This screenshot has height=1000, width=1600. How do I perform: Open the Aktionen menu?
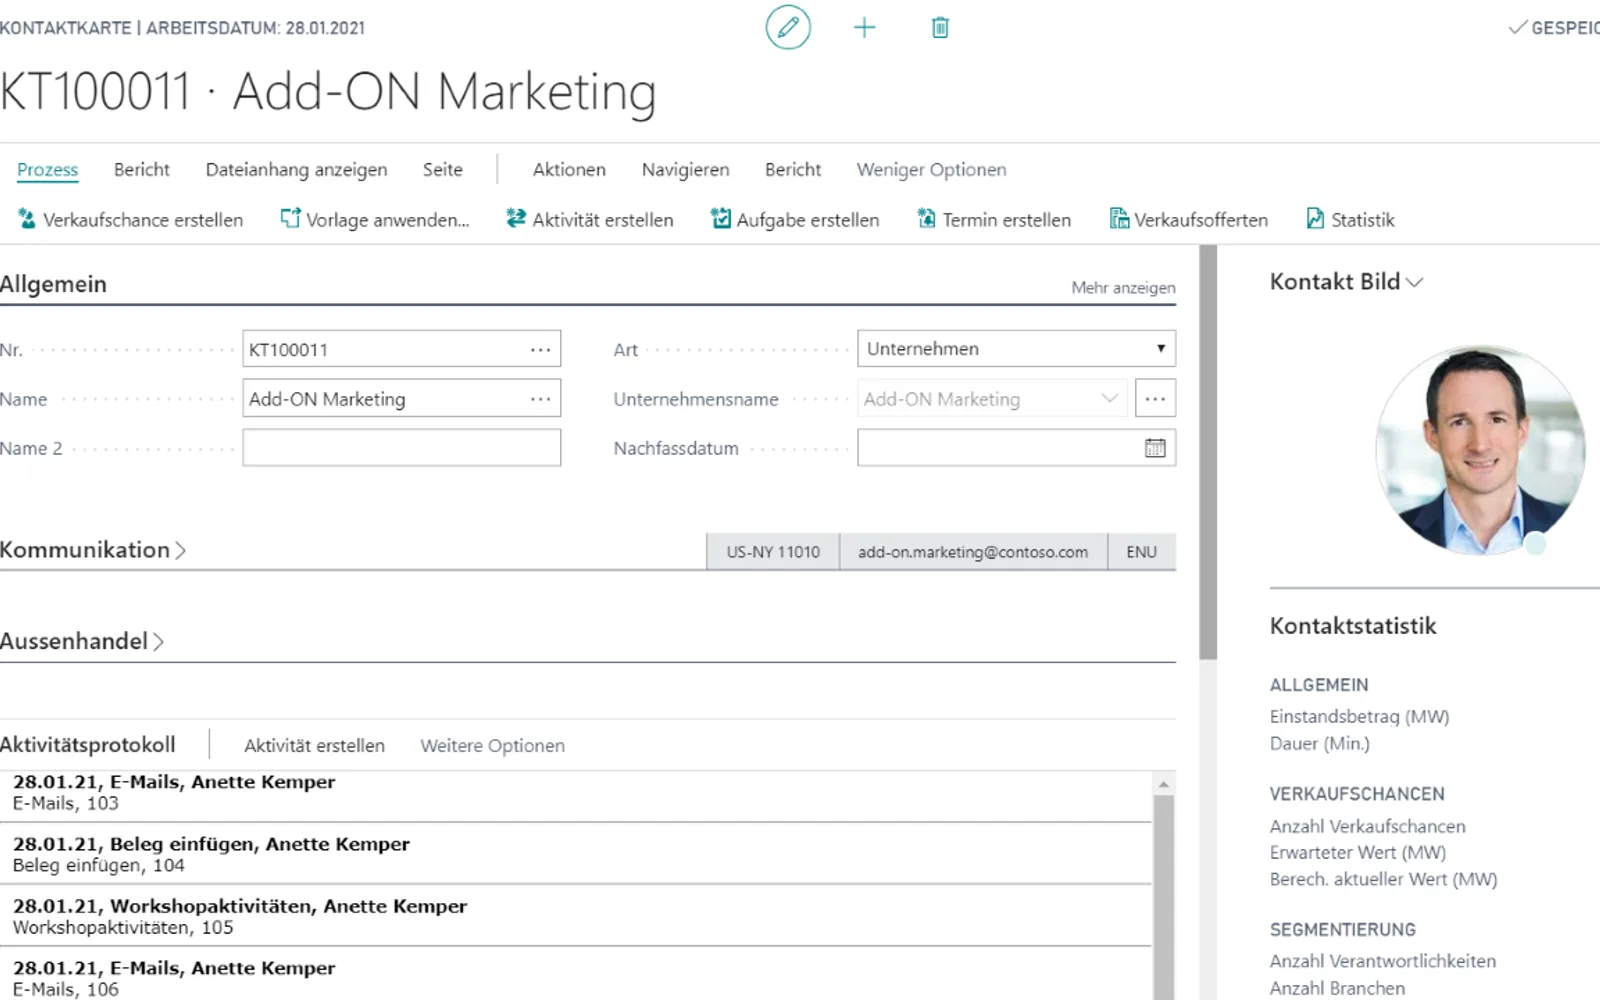[569, 169]
